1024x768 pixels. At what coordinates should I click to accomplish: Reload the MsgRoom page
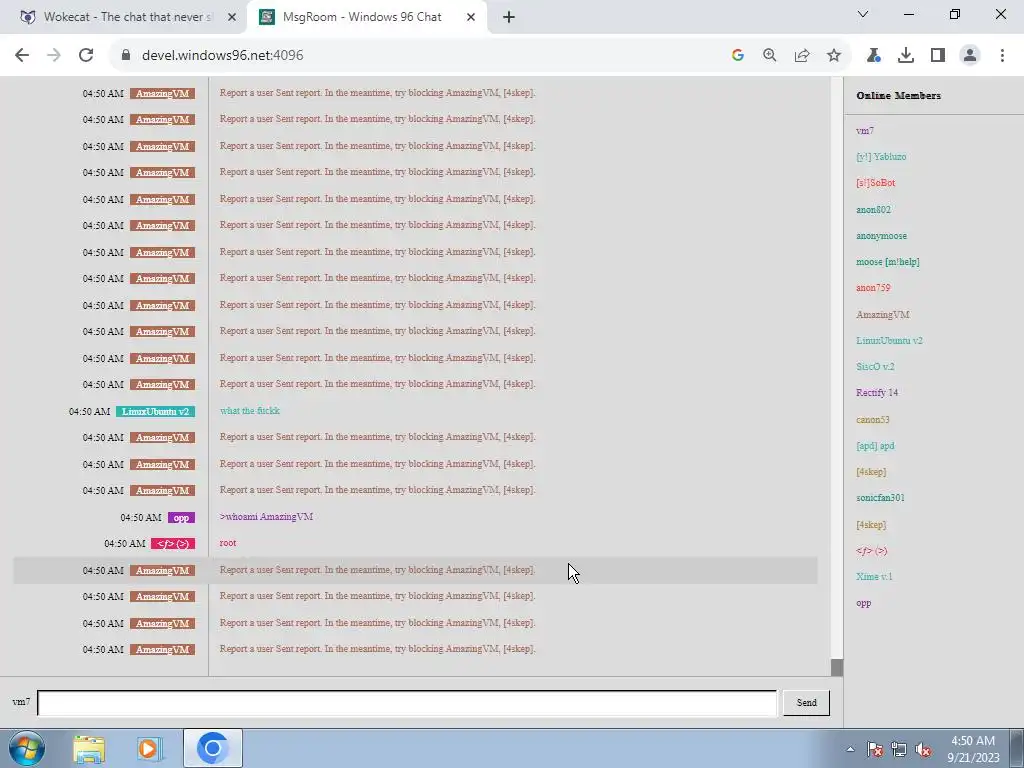point(86,56)
